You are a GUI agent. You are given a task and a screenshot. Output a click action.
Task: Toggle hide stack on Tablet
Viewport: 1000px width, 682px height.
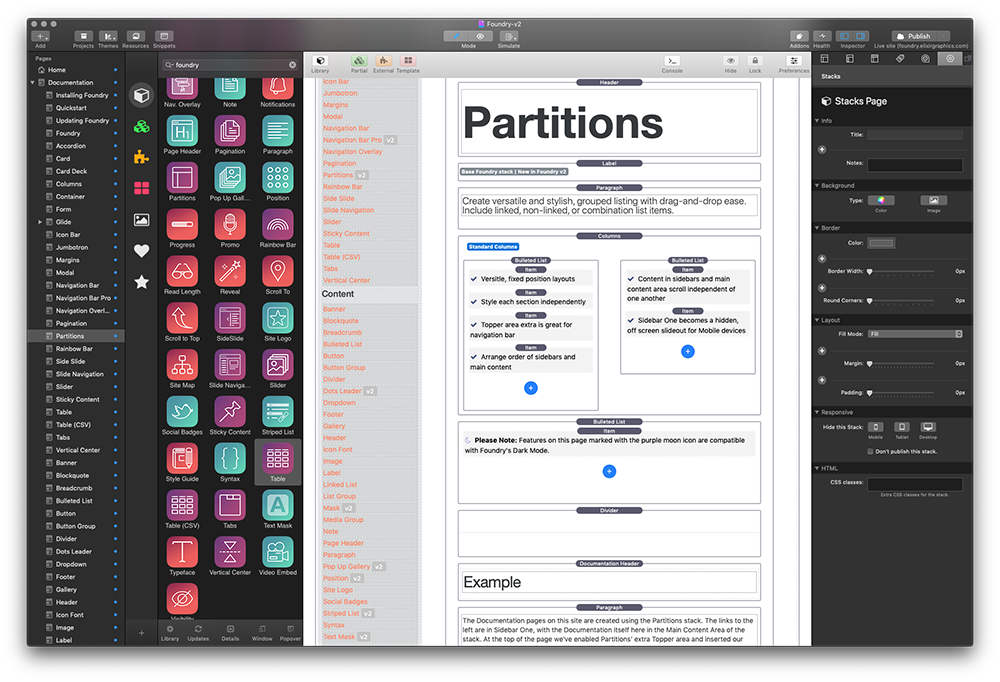point(902,427)
